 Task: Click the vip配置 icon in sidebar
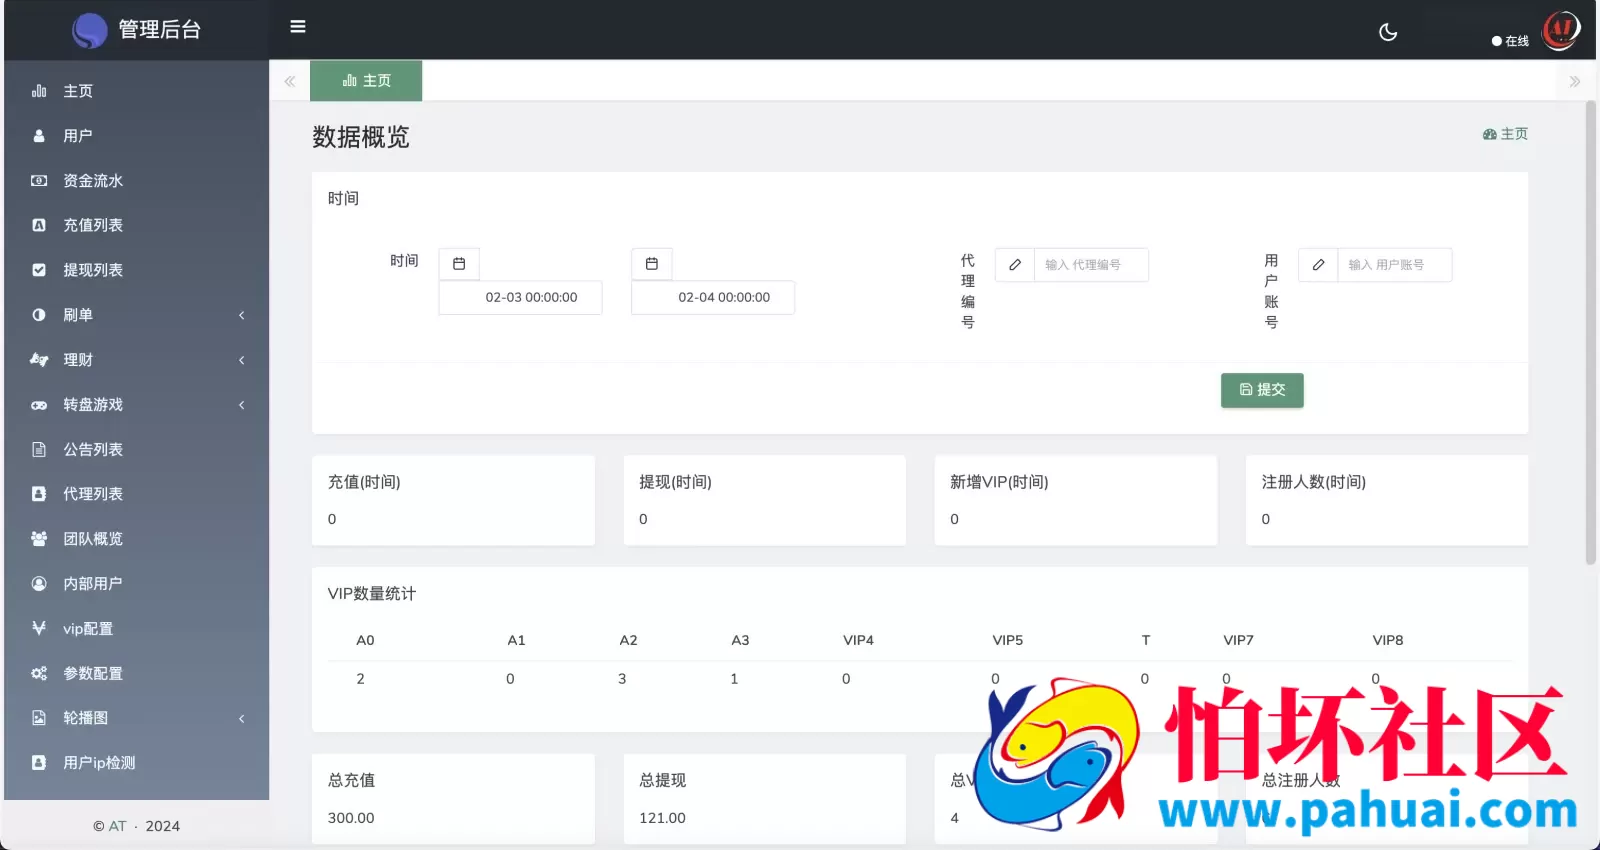(39, 629)
